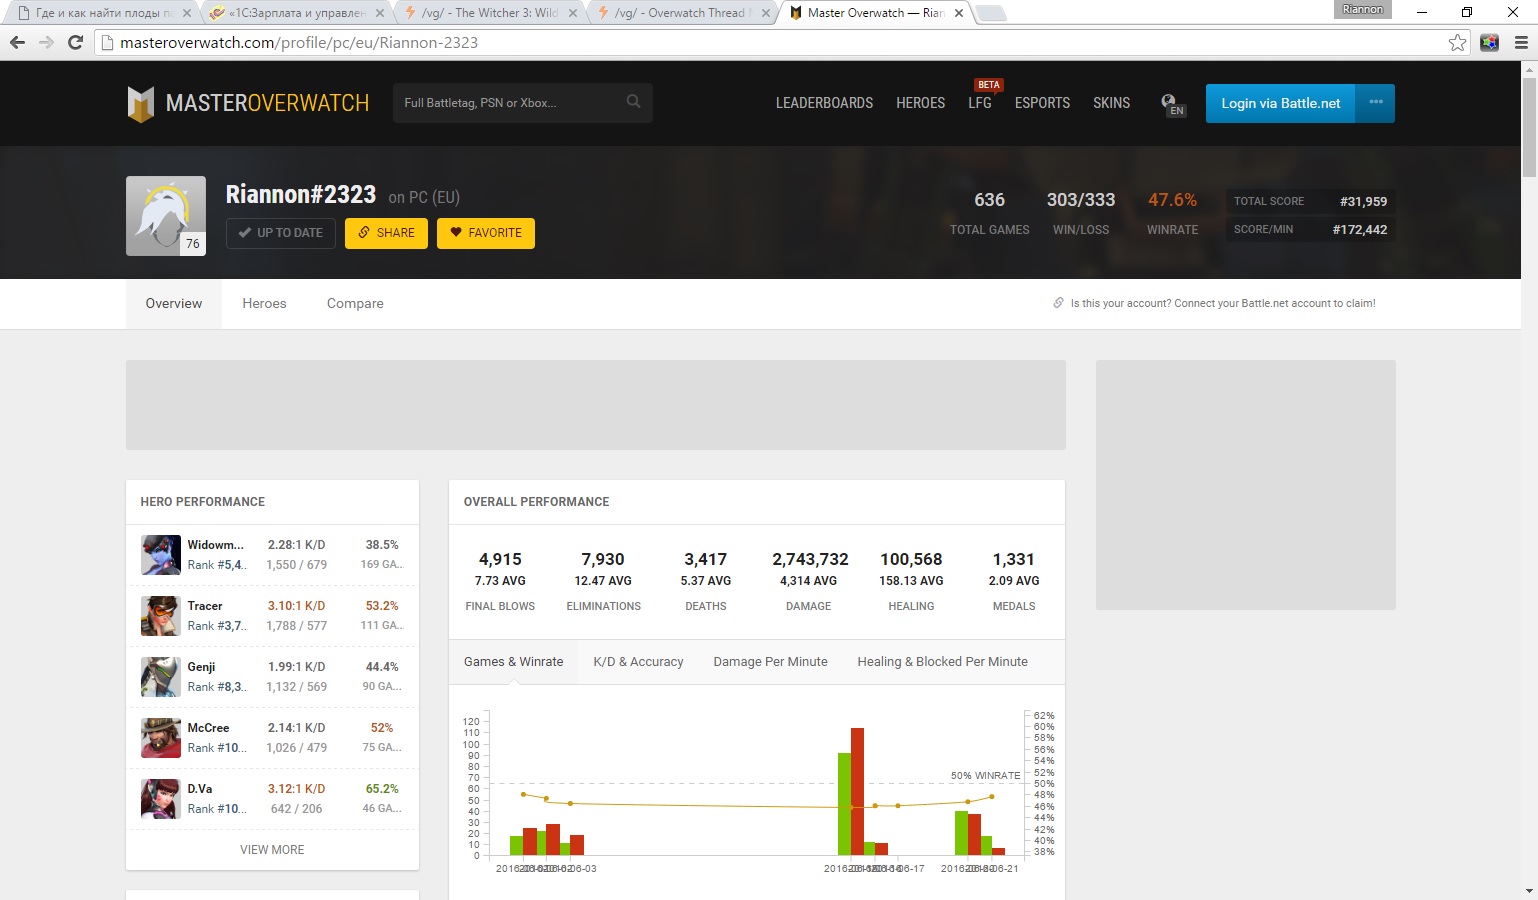Click the browser address bar URL
Screen dimensions: 1538x900
pyautogui.click(x=299, y=43)
